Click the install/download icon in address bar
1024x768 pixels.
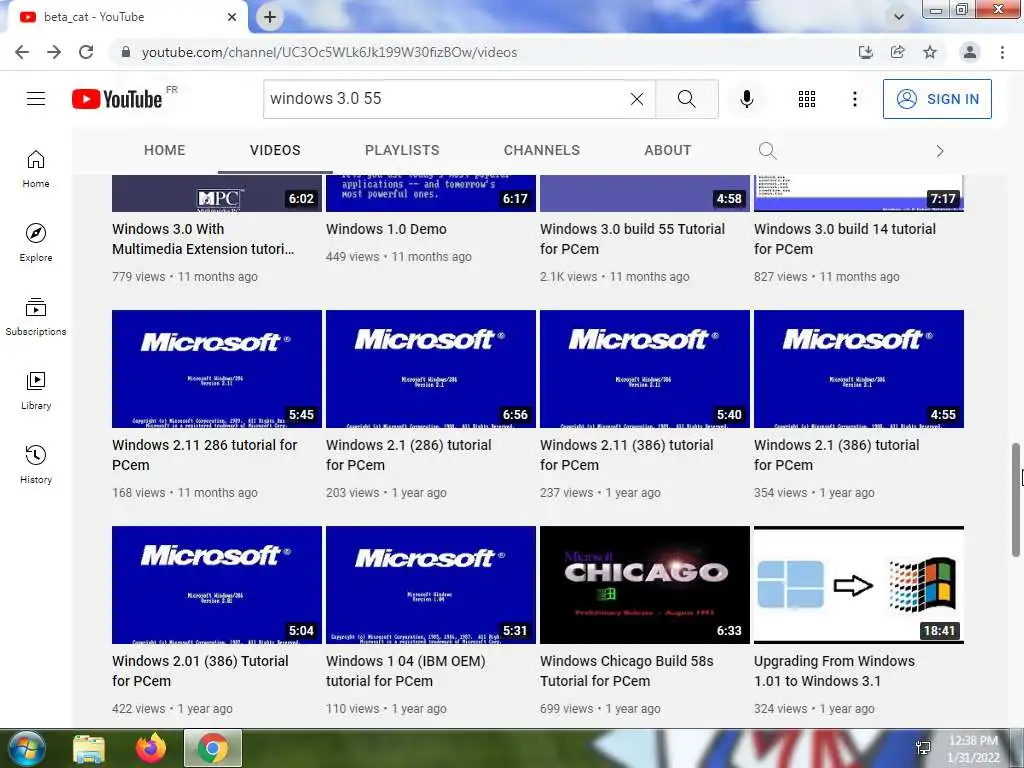[866, 52]
